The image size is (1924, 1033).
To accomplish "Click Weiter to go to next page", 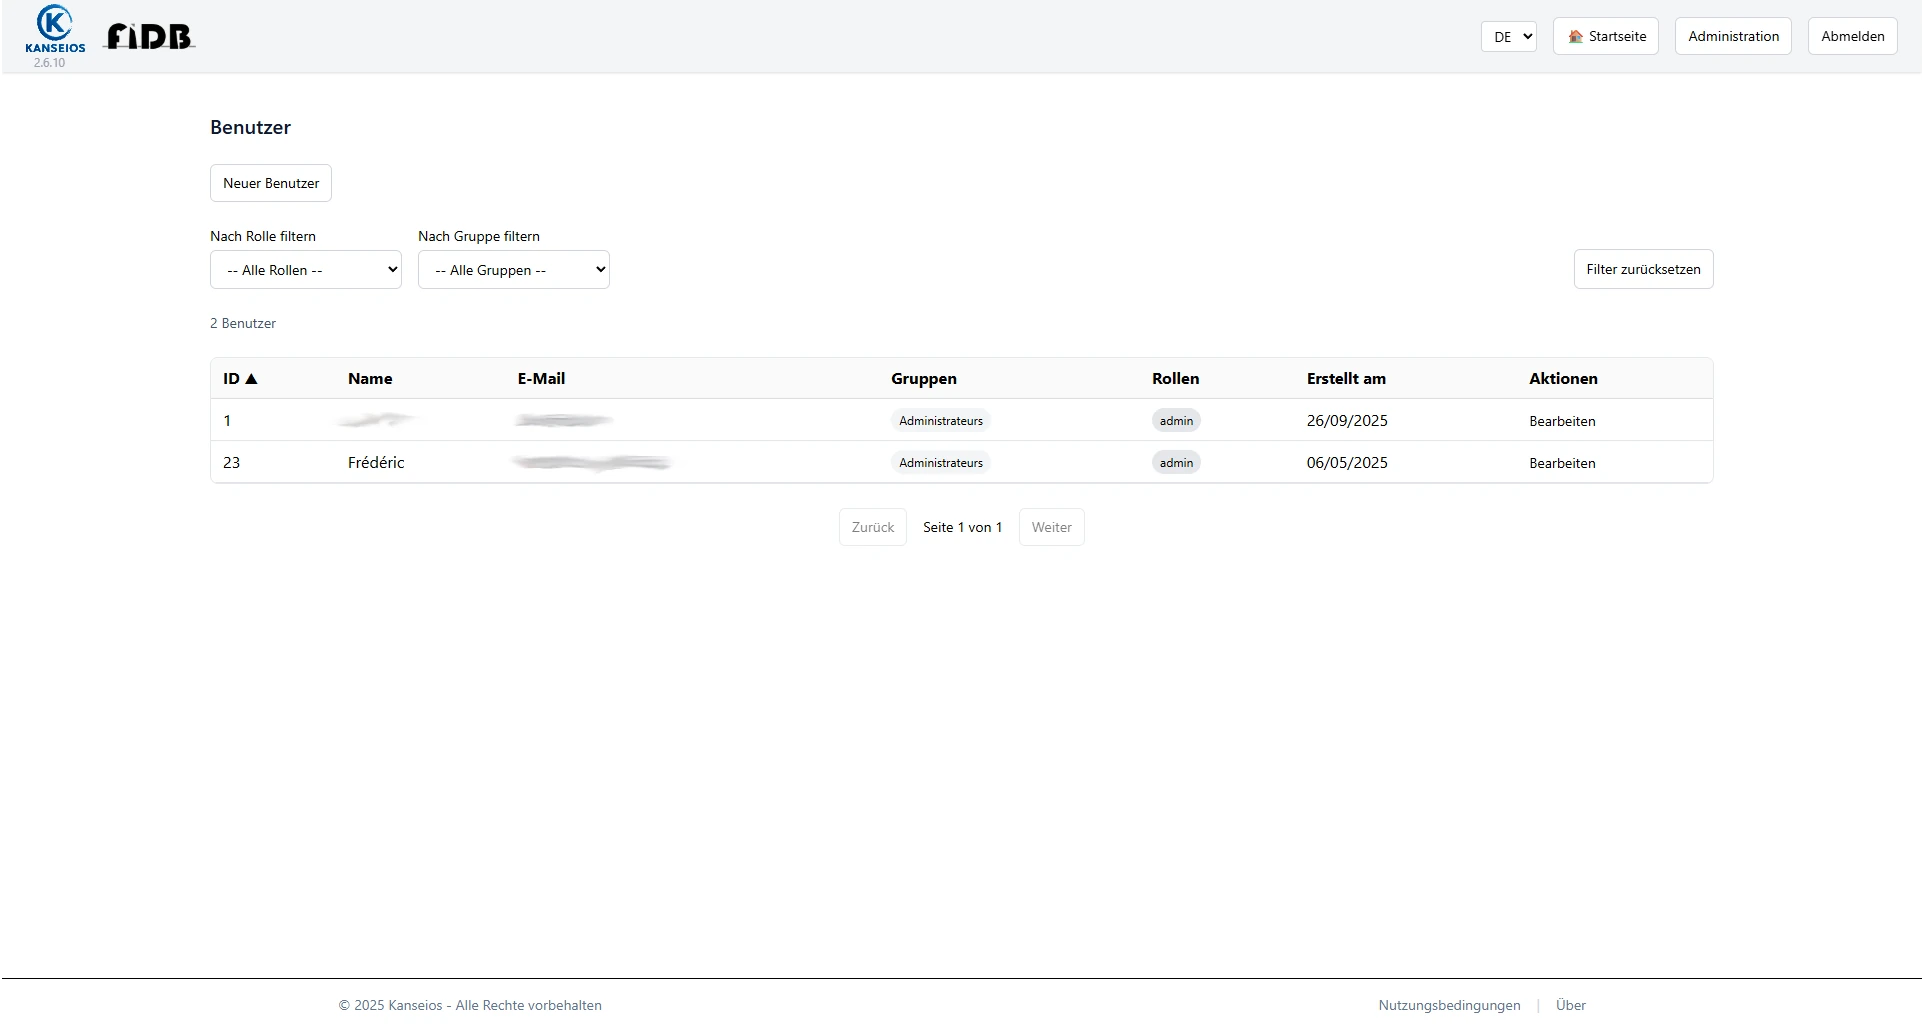I will tap(1051, 527).
